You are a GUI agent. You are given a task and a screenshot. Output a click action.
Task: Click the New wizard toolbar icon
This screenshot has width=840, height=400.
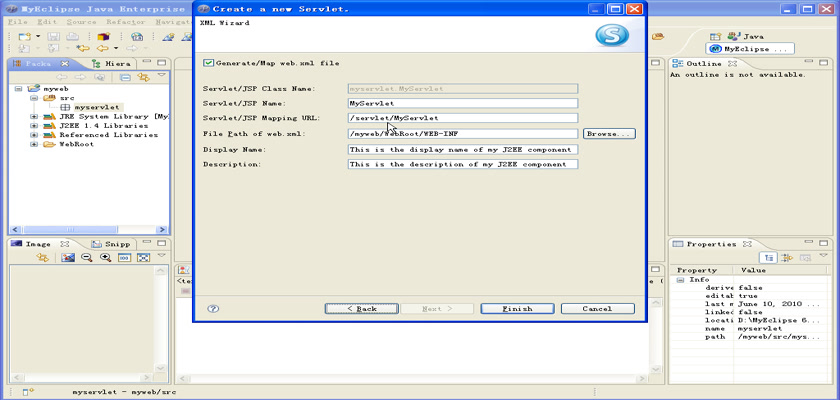pos(24,36)
